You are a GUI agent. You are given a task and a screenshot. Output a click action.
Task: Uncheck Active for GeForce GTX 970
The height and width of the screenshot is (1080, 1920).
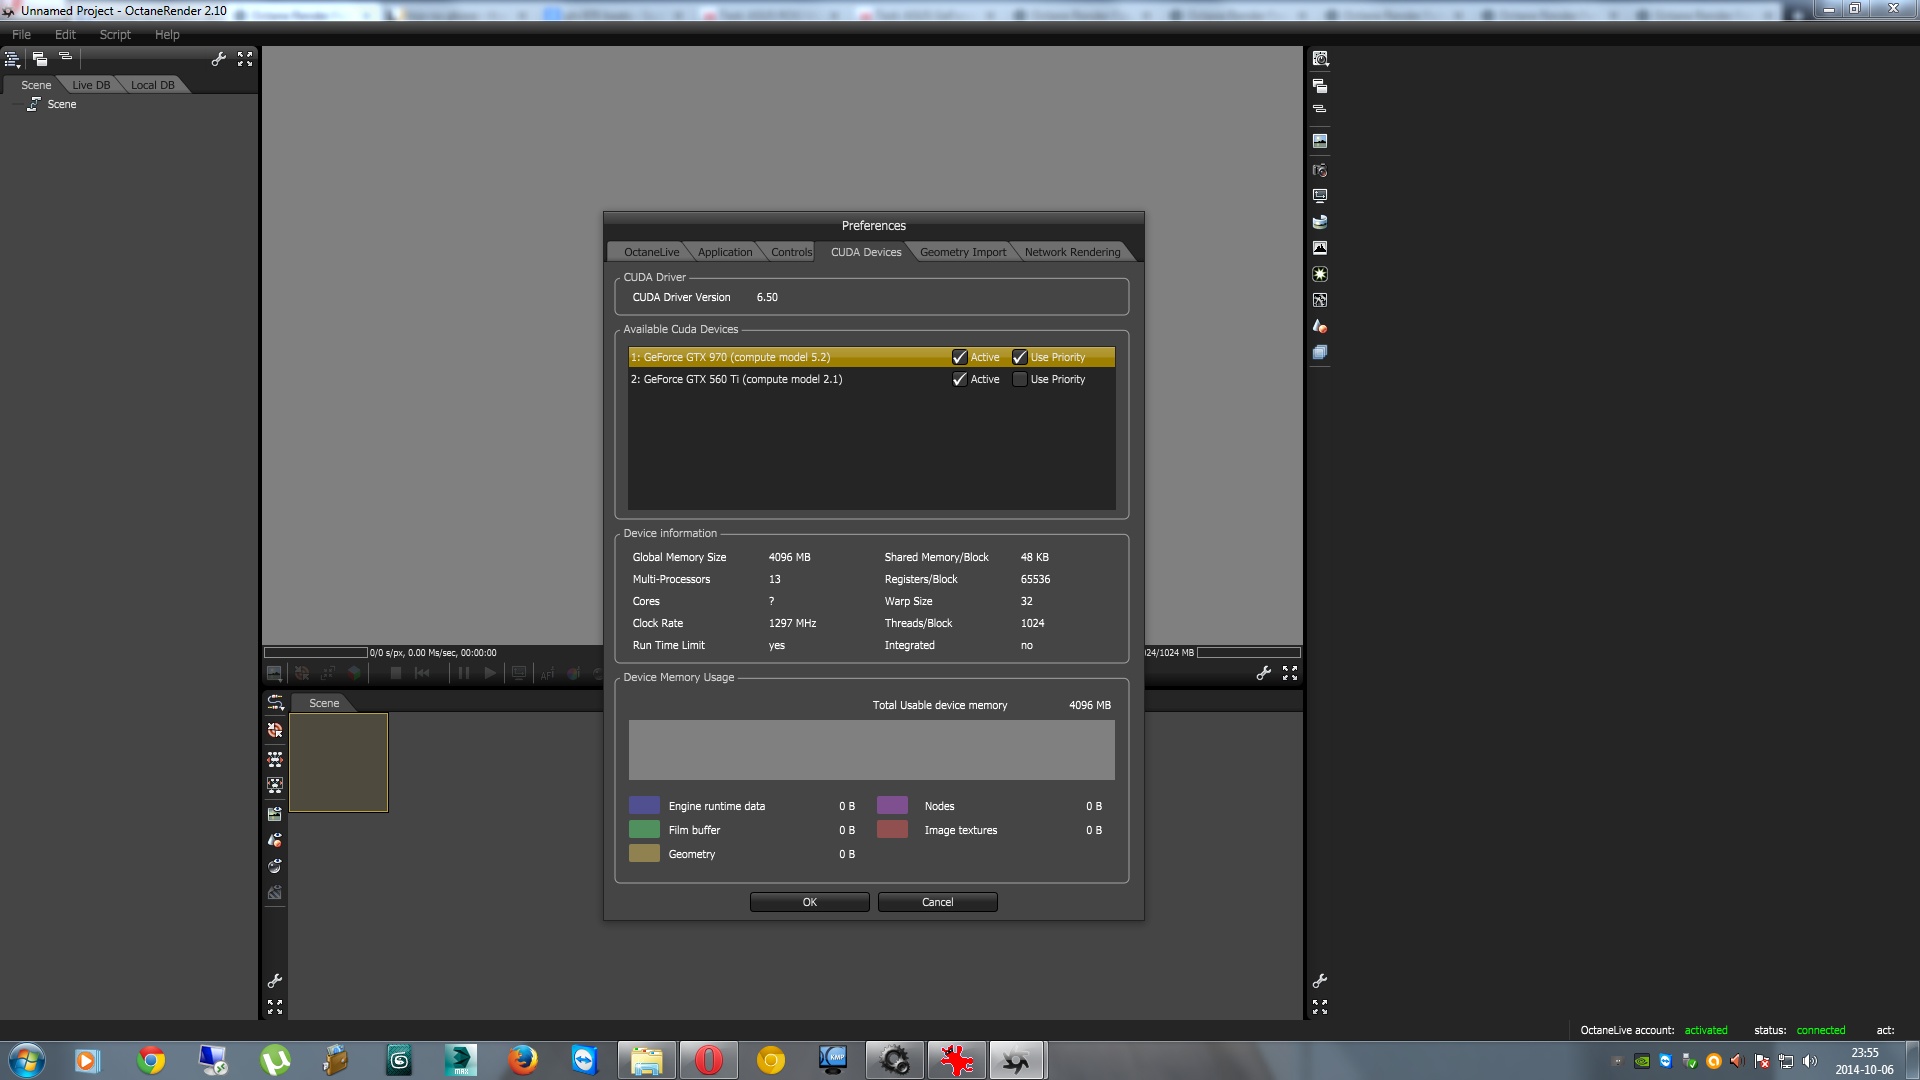pyautogui.click(x=960, y=357)
